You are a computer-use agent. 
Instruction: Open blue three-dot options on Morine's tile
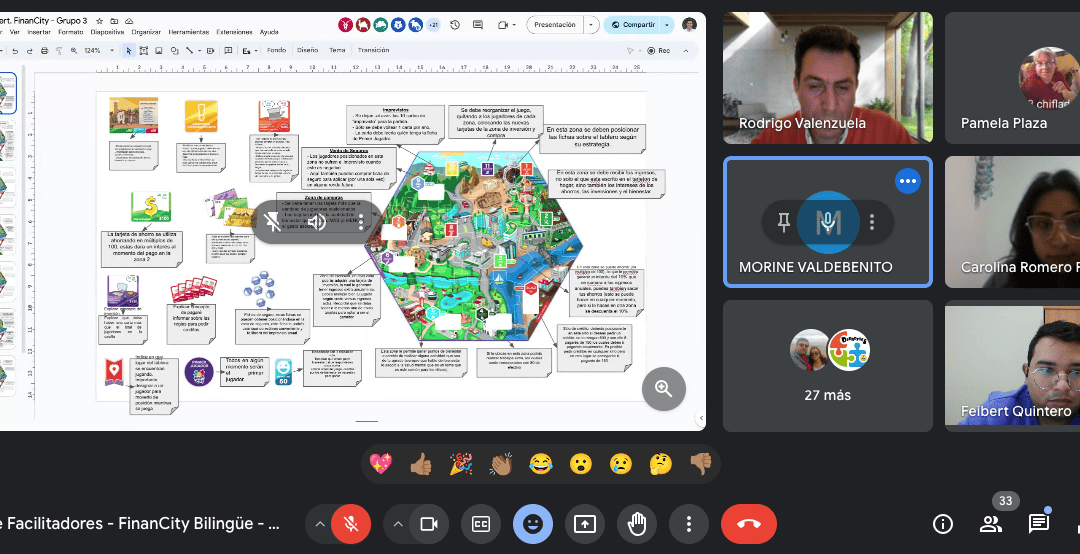click(x=908, y=181)
